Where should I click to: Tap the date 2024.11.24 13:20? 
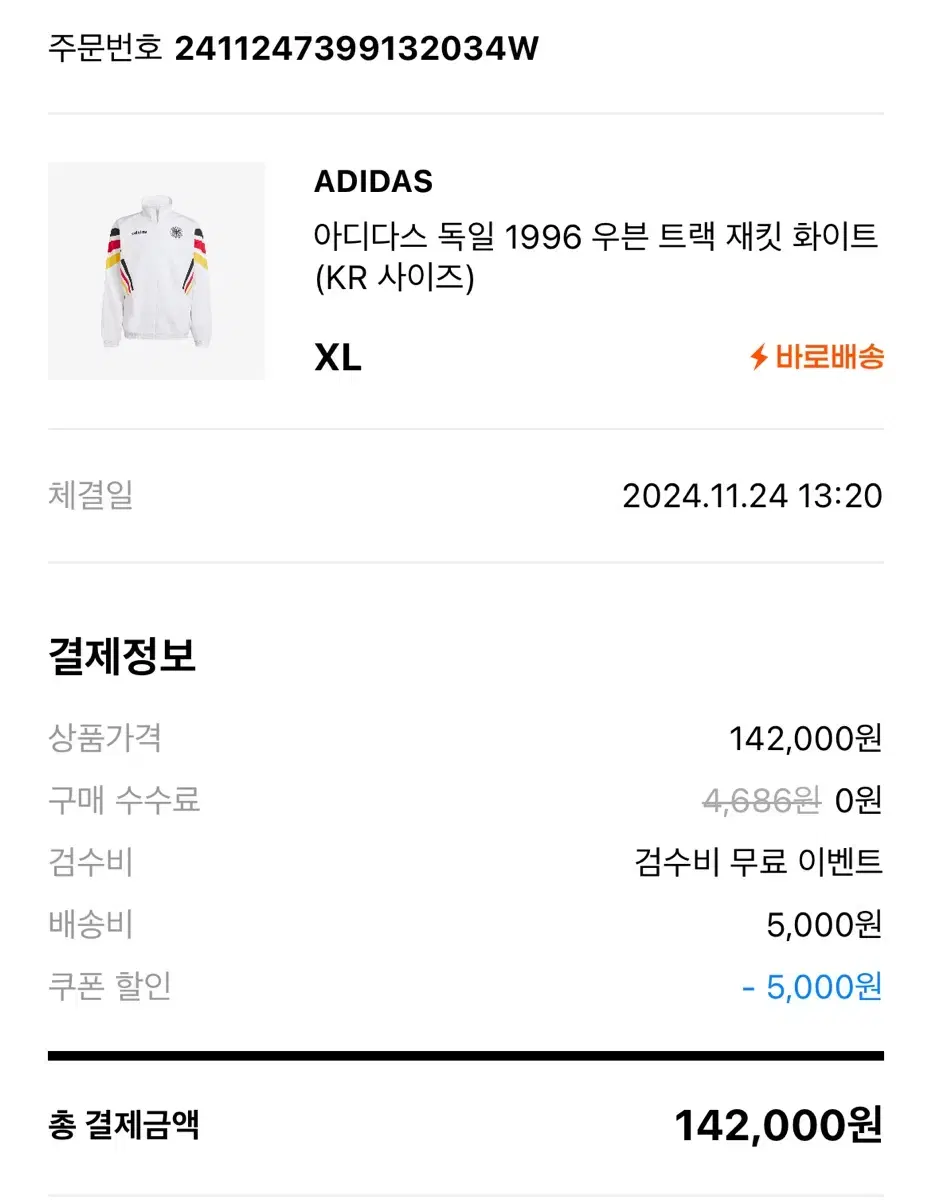click(x=752, y=496)
